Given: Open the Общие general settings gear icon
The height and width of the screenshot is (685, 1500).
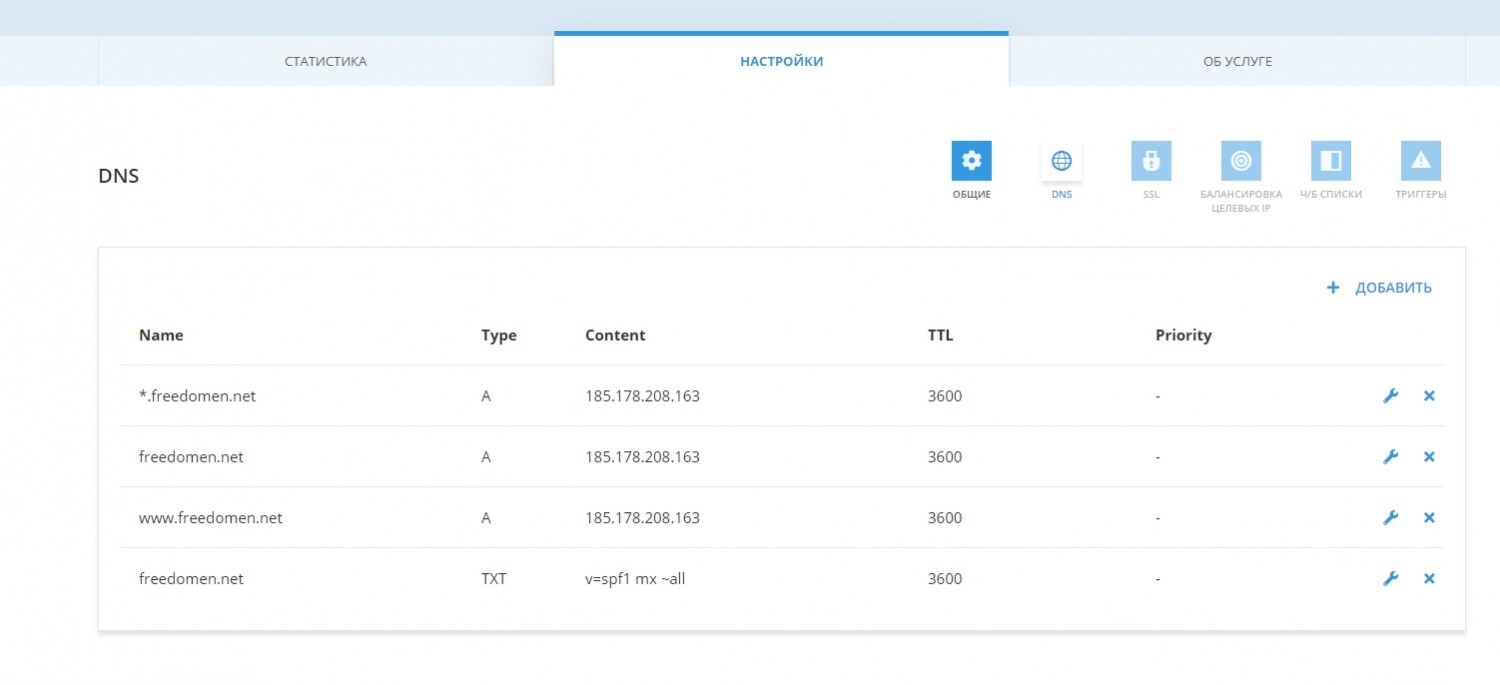Looking at the screenshot, I should 971,161.
